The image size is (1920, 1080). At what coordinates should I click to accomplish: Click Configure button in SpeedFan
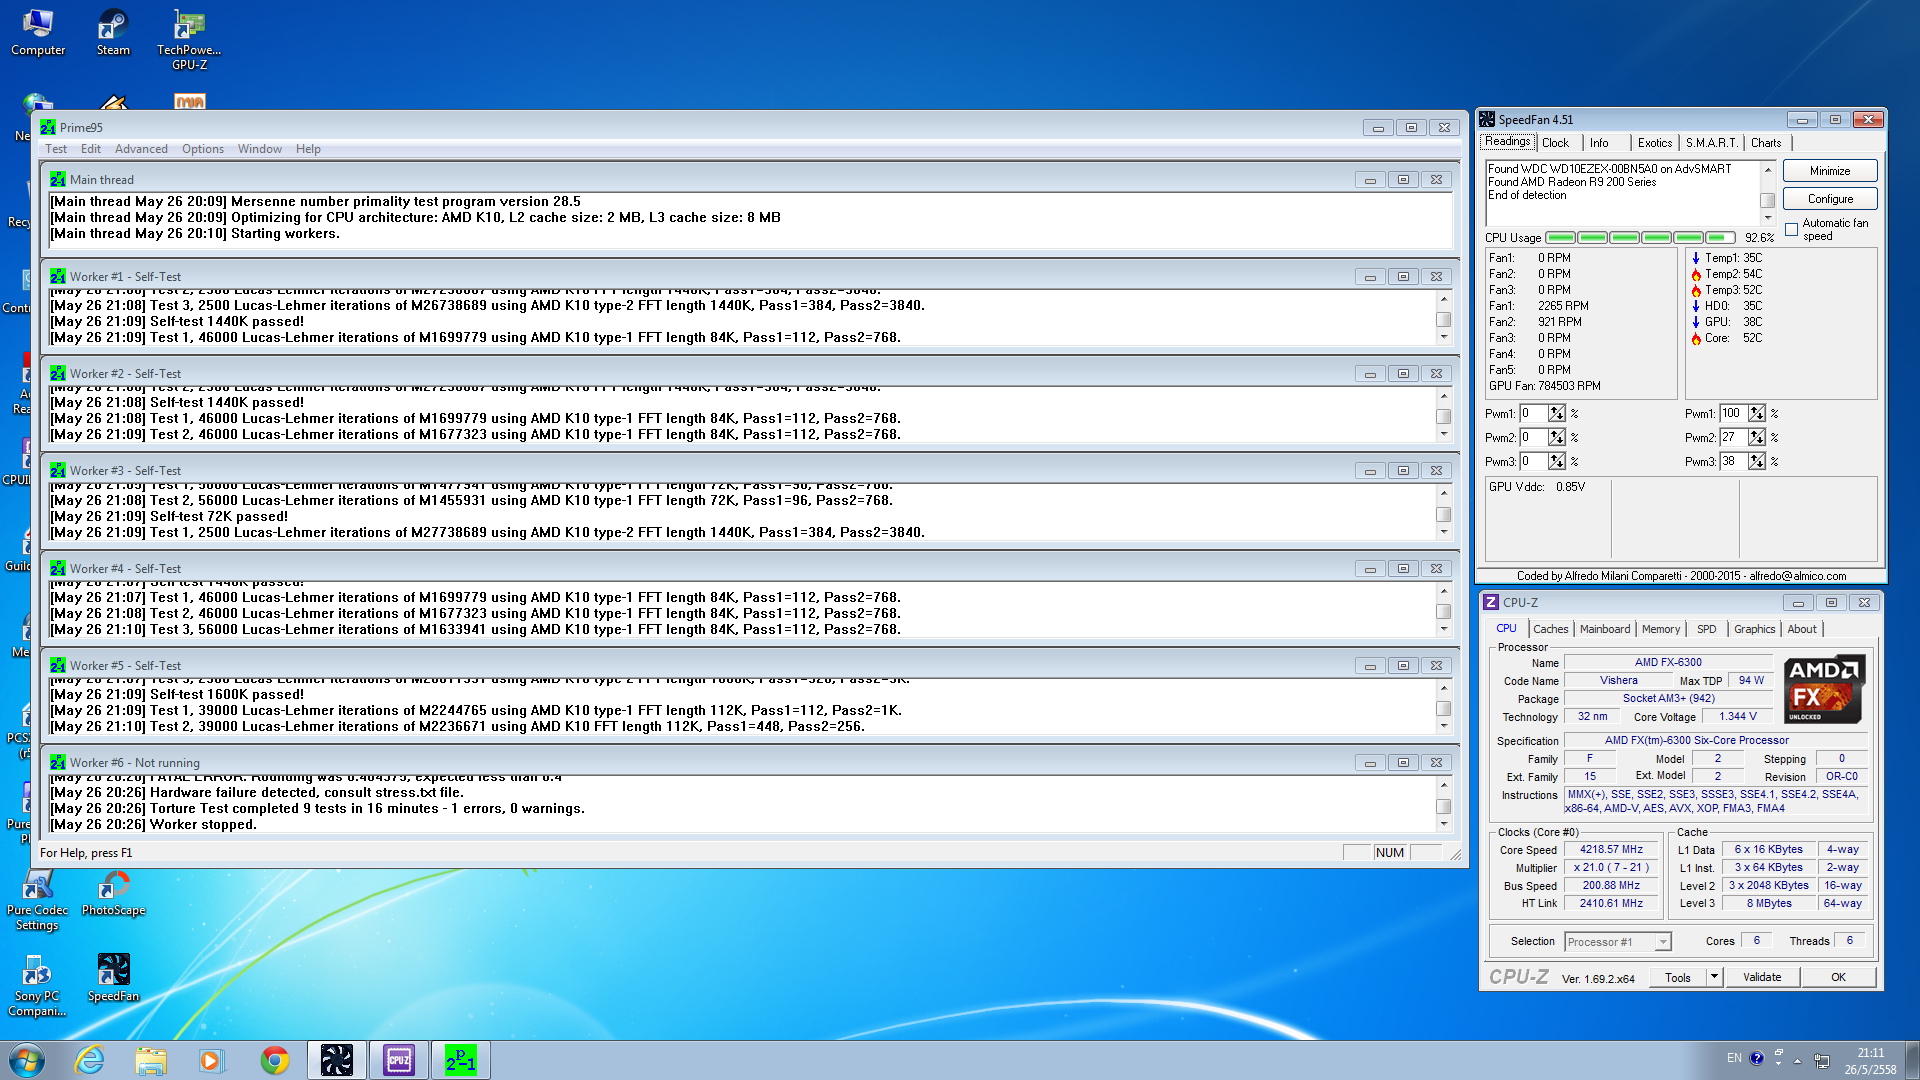tap(1829, 199)
